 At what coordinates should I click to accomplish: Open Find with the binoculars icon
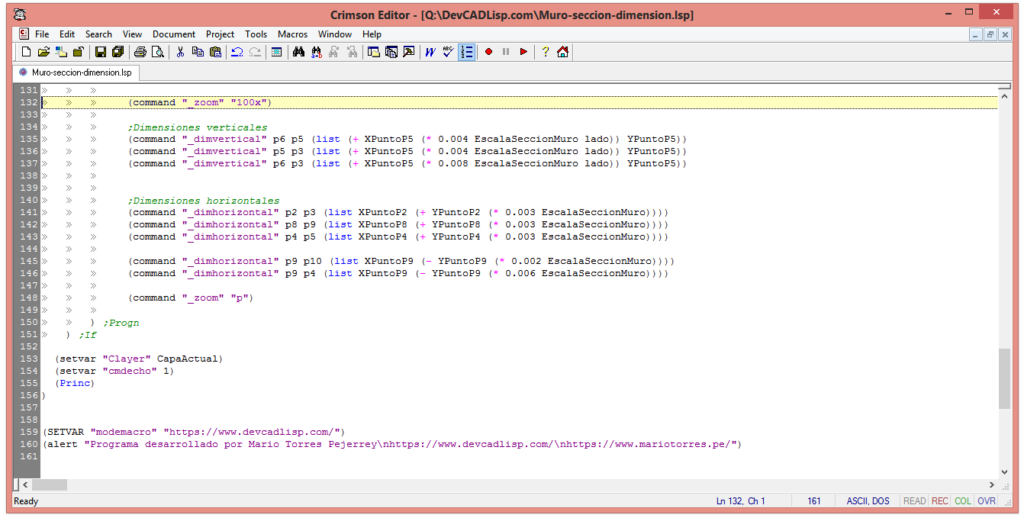click(x=298, y=52)
